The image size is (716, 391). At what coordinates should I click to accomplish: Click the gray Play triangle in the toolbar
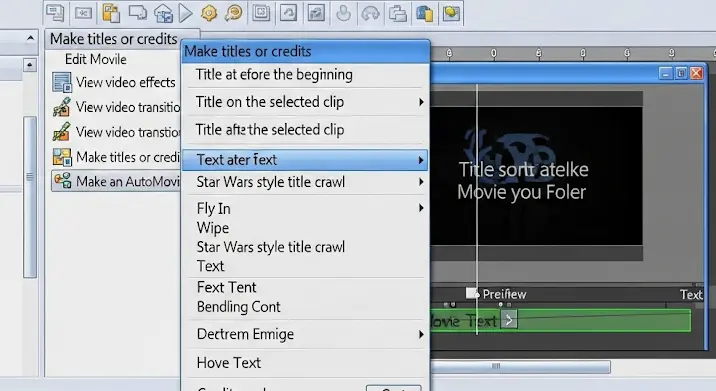pos(185,13)
